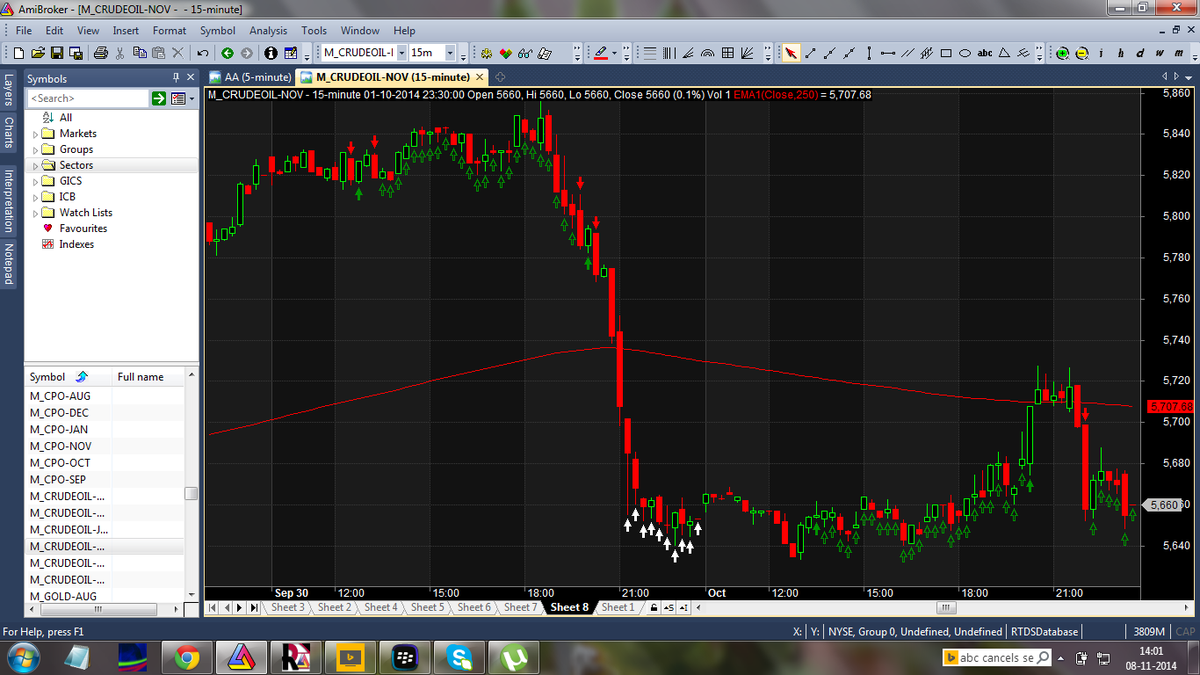
Task: Switch to the Sheet 1 tab
Action: 617,607
